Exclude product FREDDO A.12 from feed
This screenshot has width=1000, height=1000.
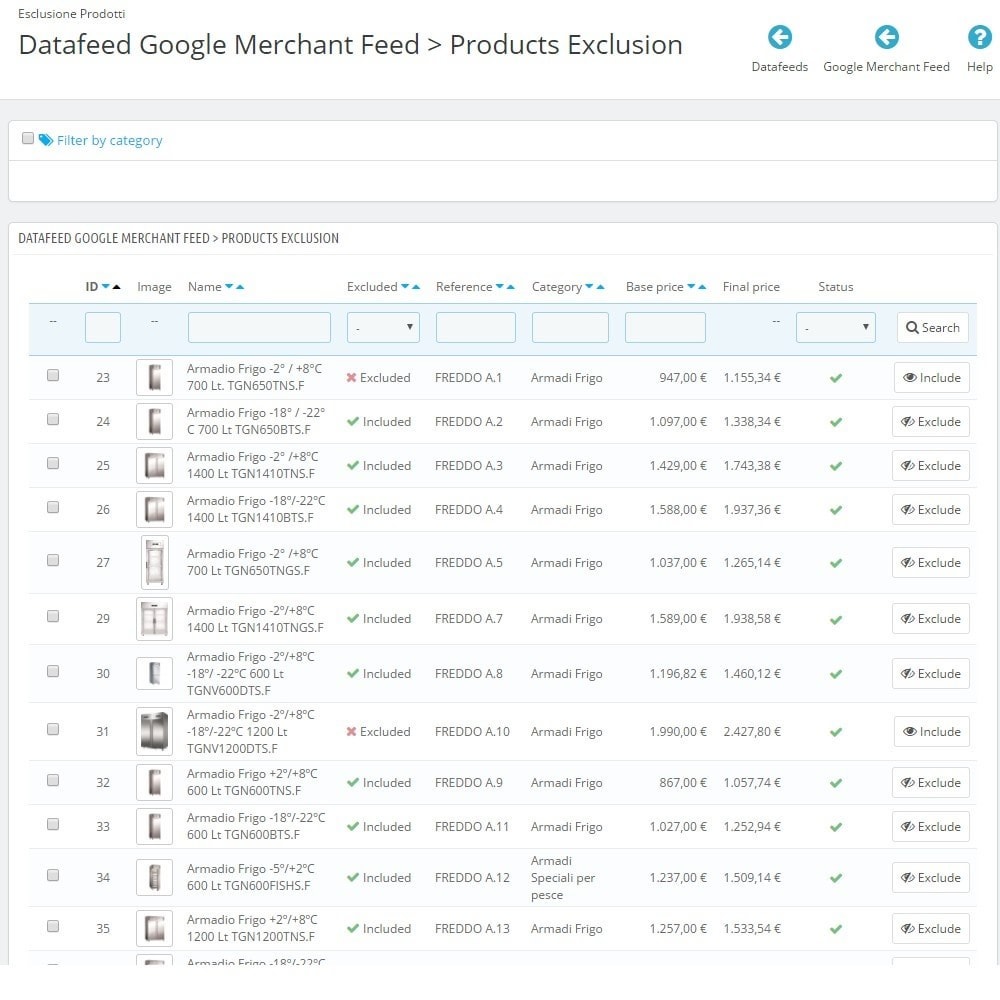click(x=930, y=878)
